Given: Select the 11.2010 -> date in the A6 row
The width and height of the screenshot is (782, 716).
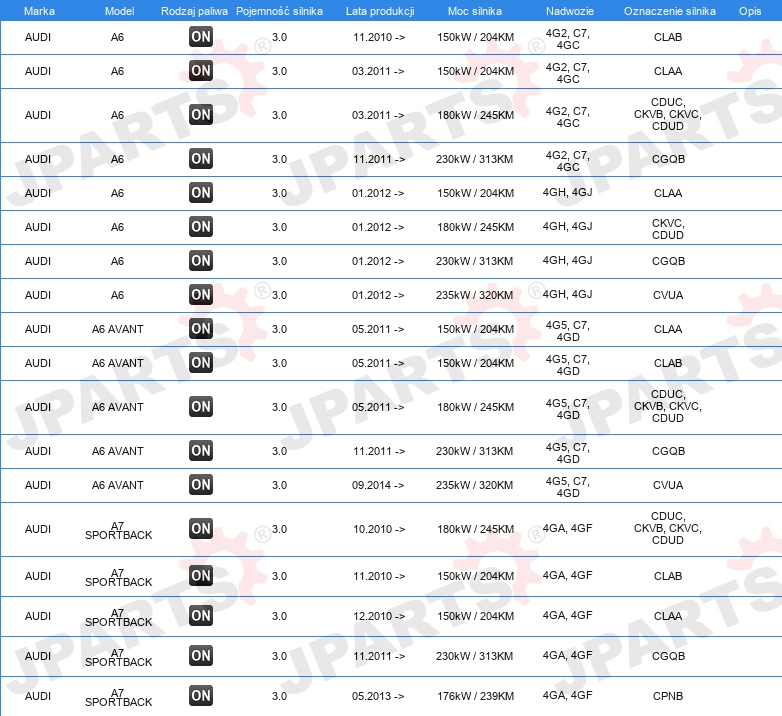Looking at the screenshot, I should 379,37.
